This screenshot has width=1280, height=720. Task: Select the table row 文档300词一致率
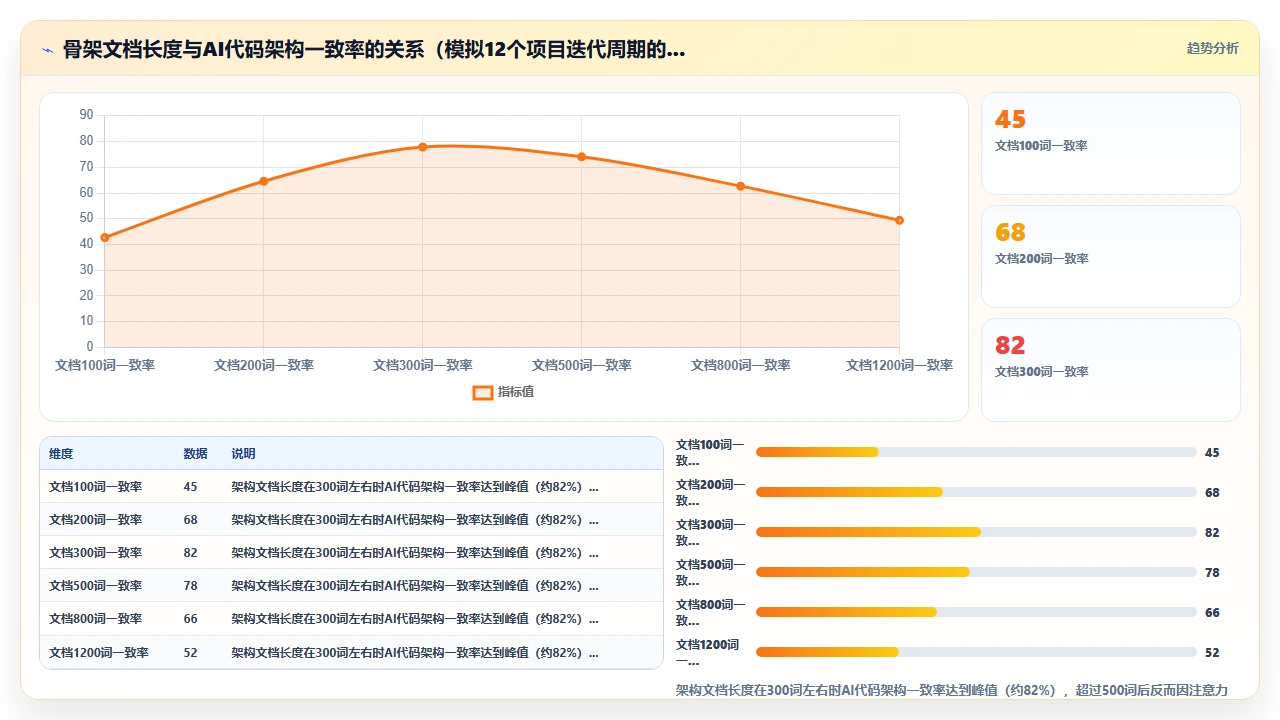[x=351, y=552]
